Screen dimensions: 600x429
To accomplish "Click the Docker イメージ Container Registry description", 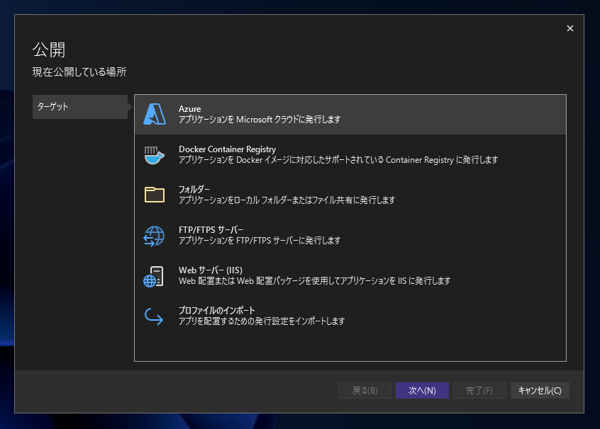I will click(338, 160).
